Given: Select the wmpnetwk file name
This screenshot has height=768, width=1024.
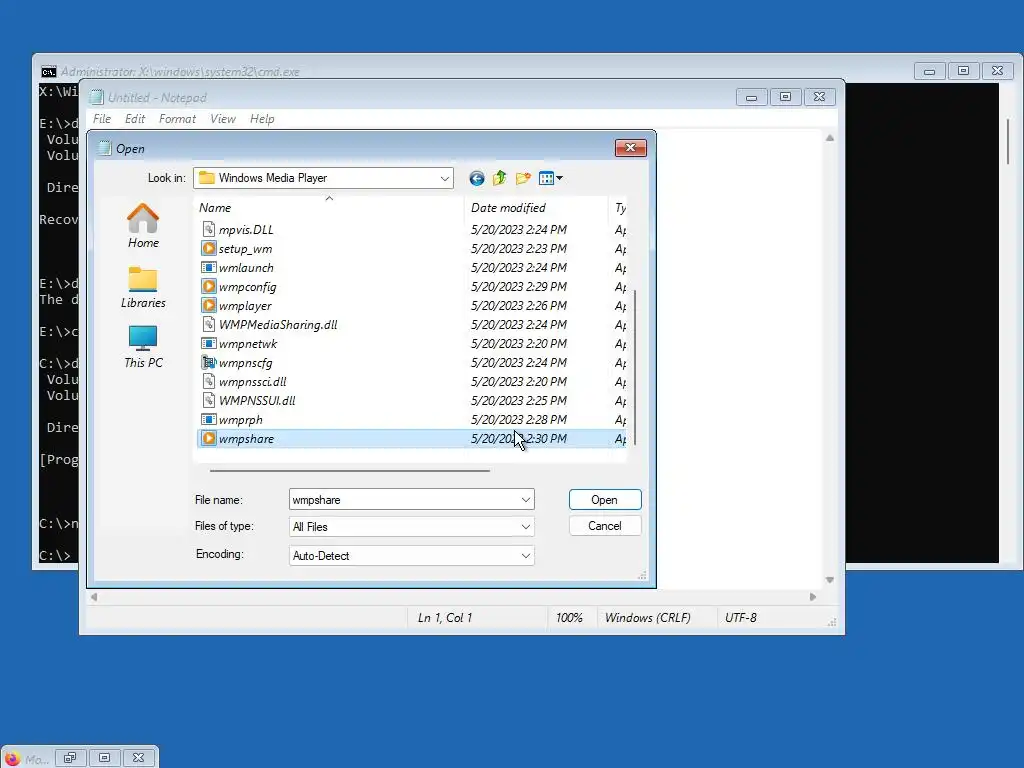Looking at the screenshot, I should point(248,344).
